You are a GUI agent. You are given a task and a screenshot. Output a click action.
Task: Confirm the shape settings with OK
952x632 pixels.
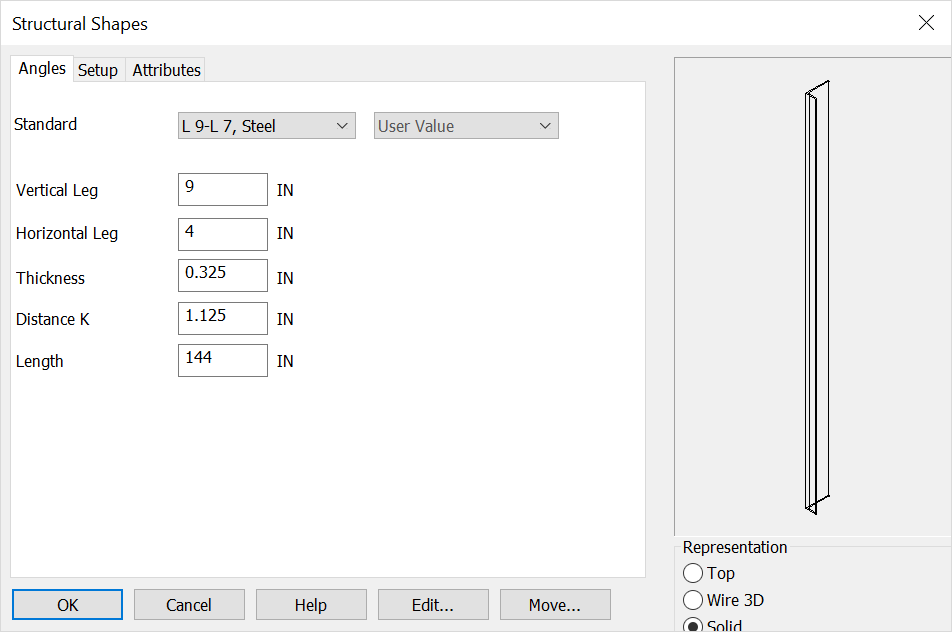coord(67,604)
